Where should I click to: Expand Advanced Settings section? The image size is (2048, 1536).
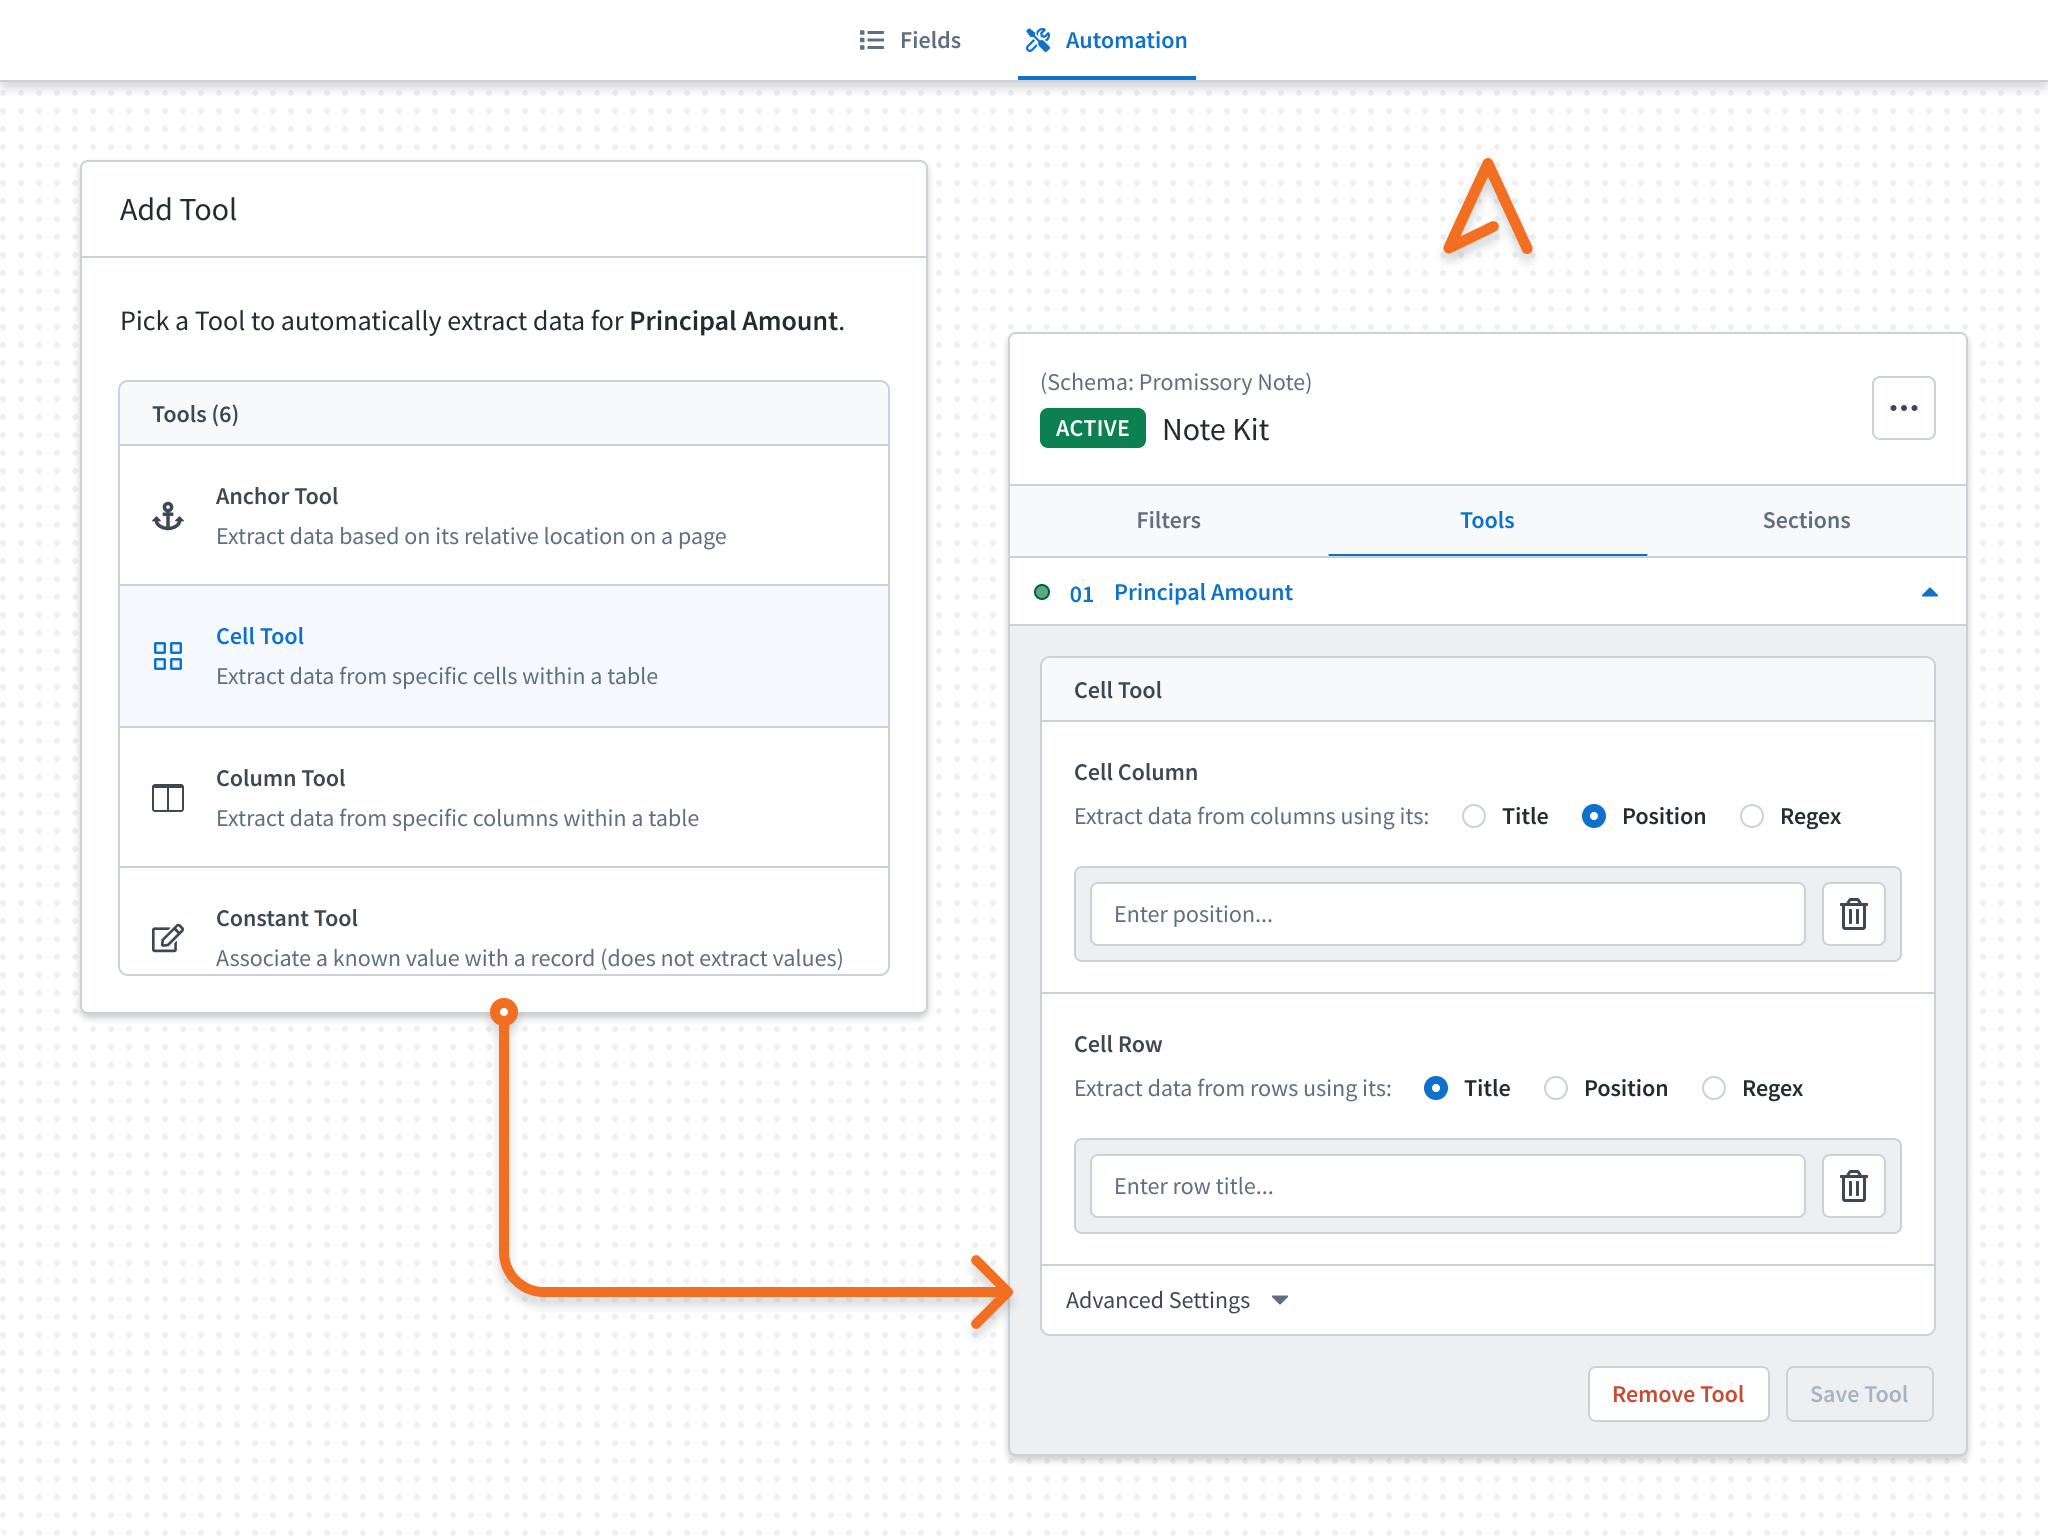click(1177, 1300)
